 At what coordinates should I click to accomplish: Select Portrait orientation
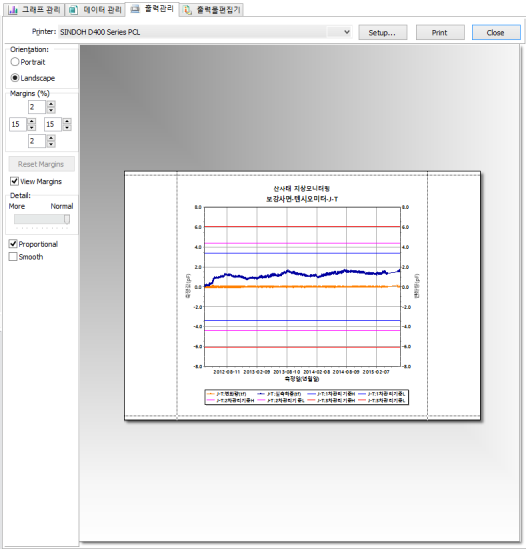click(x=28, y=62)
